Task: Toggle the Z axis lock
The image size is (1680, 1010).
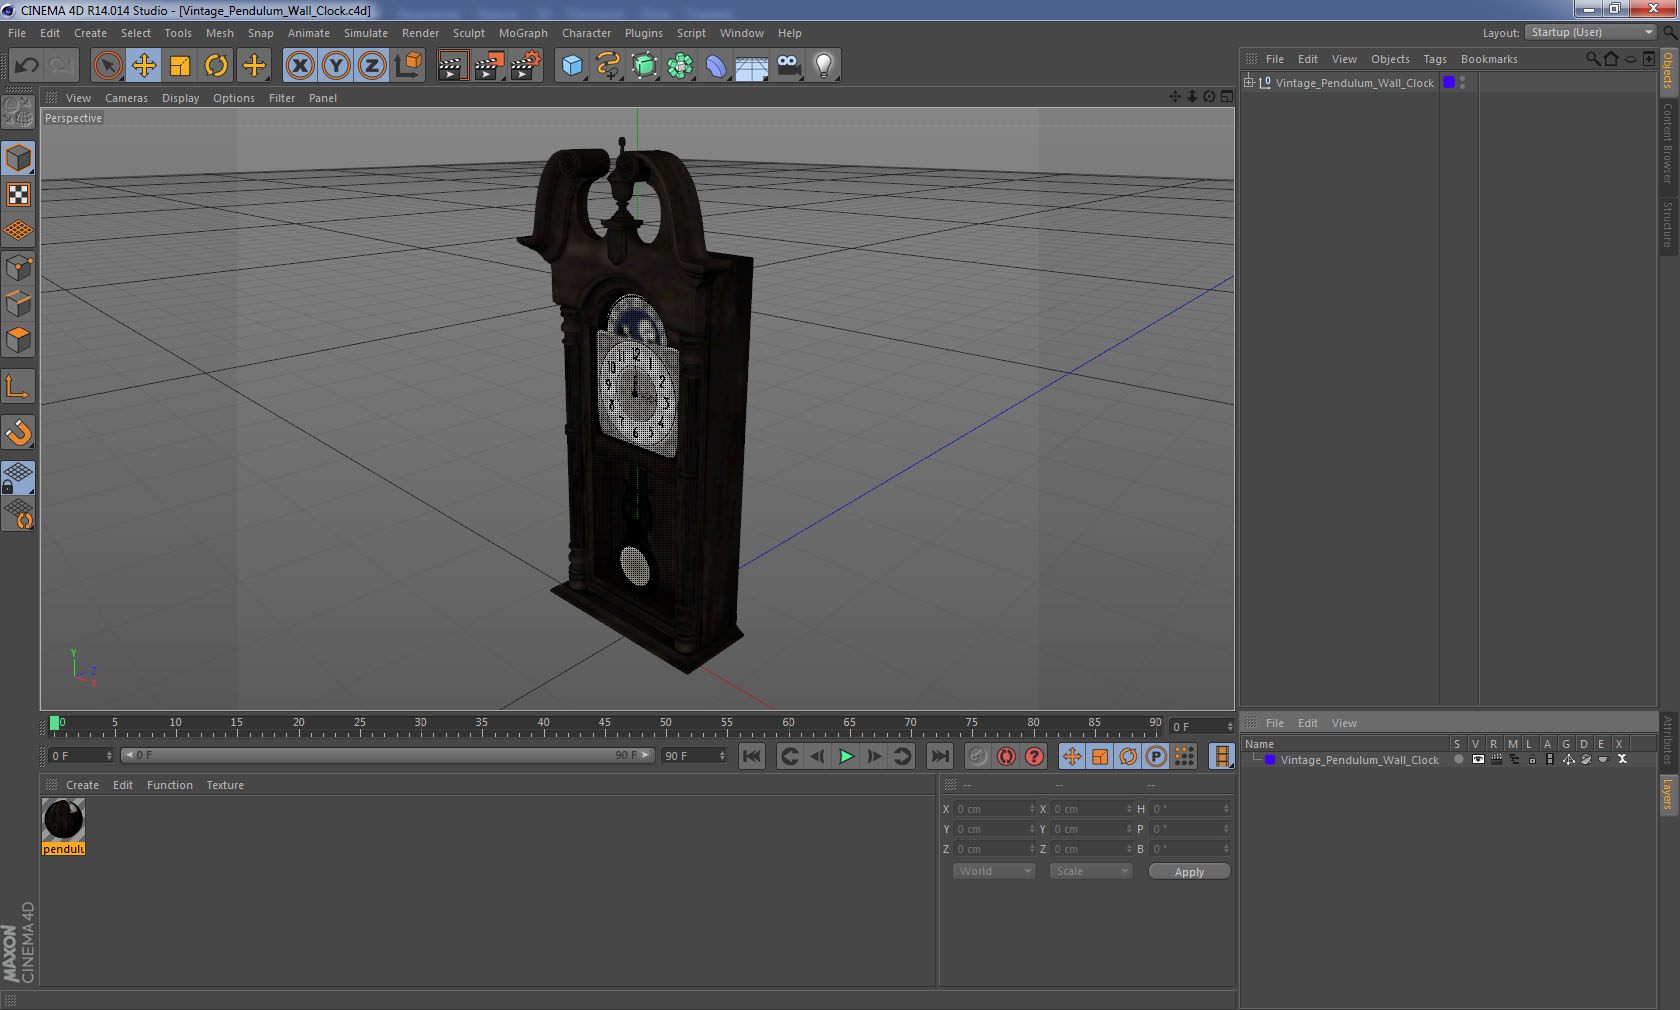Action: click(x=372, y=66)
